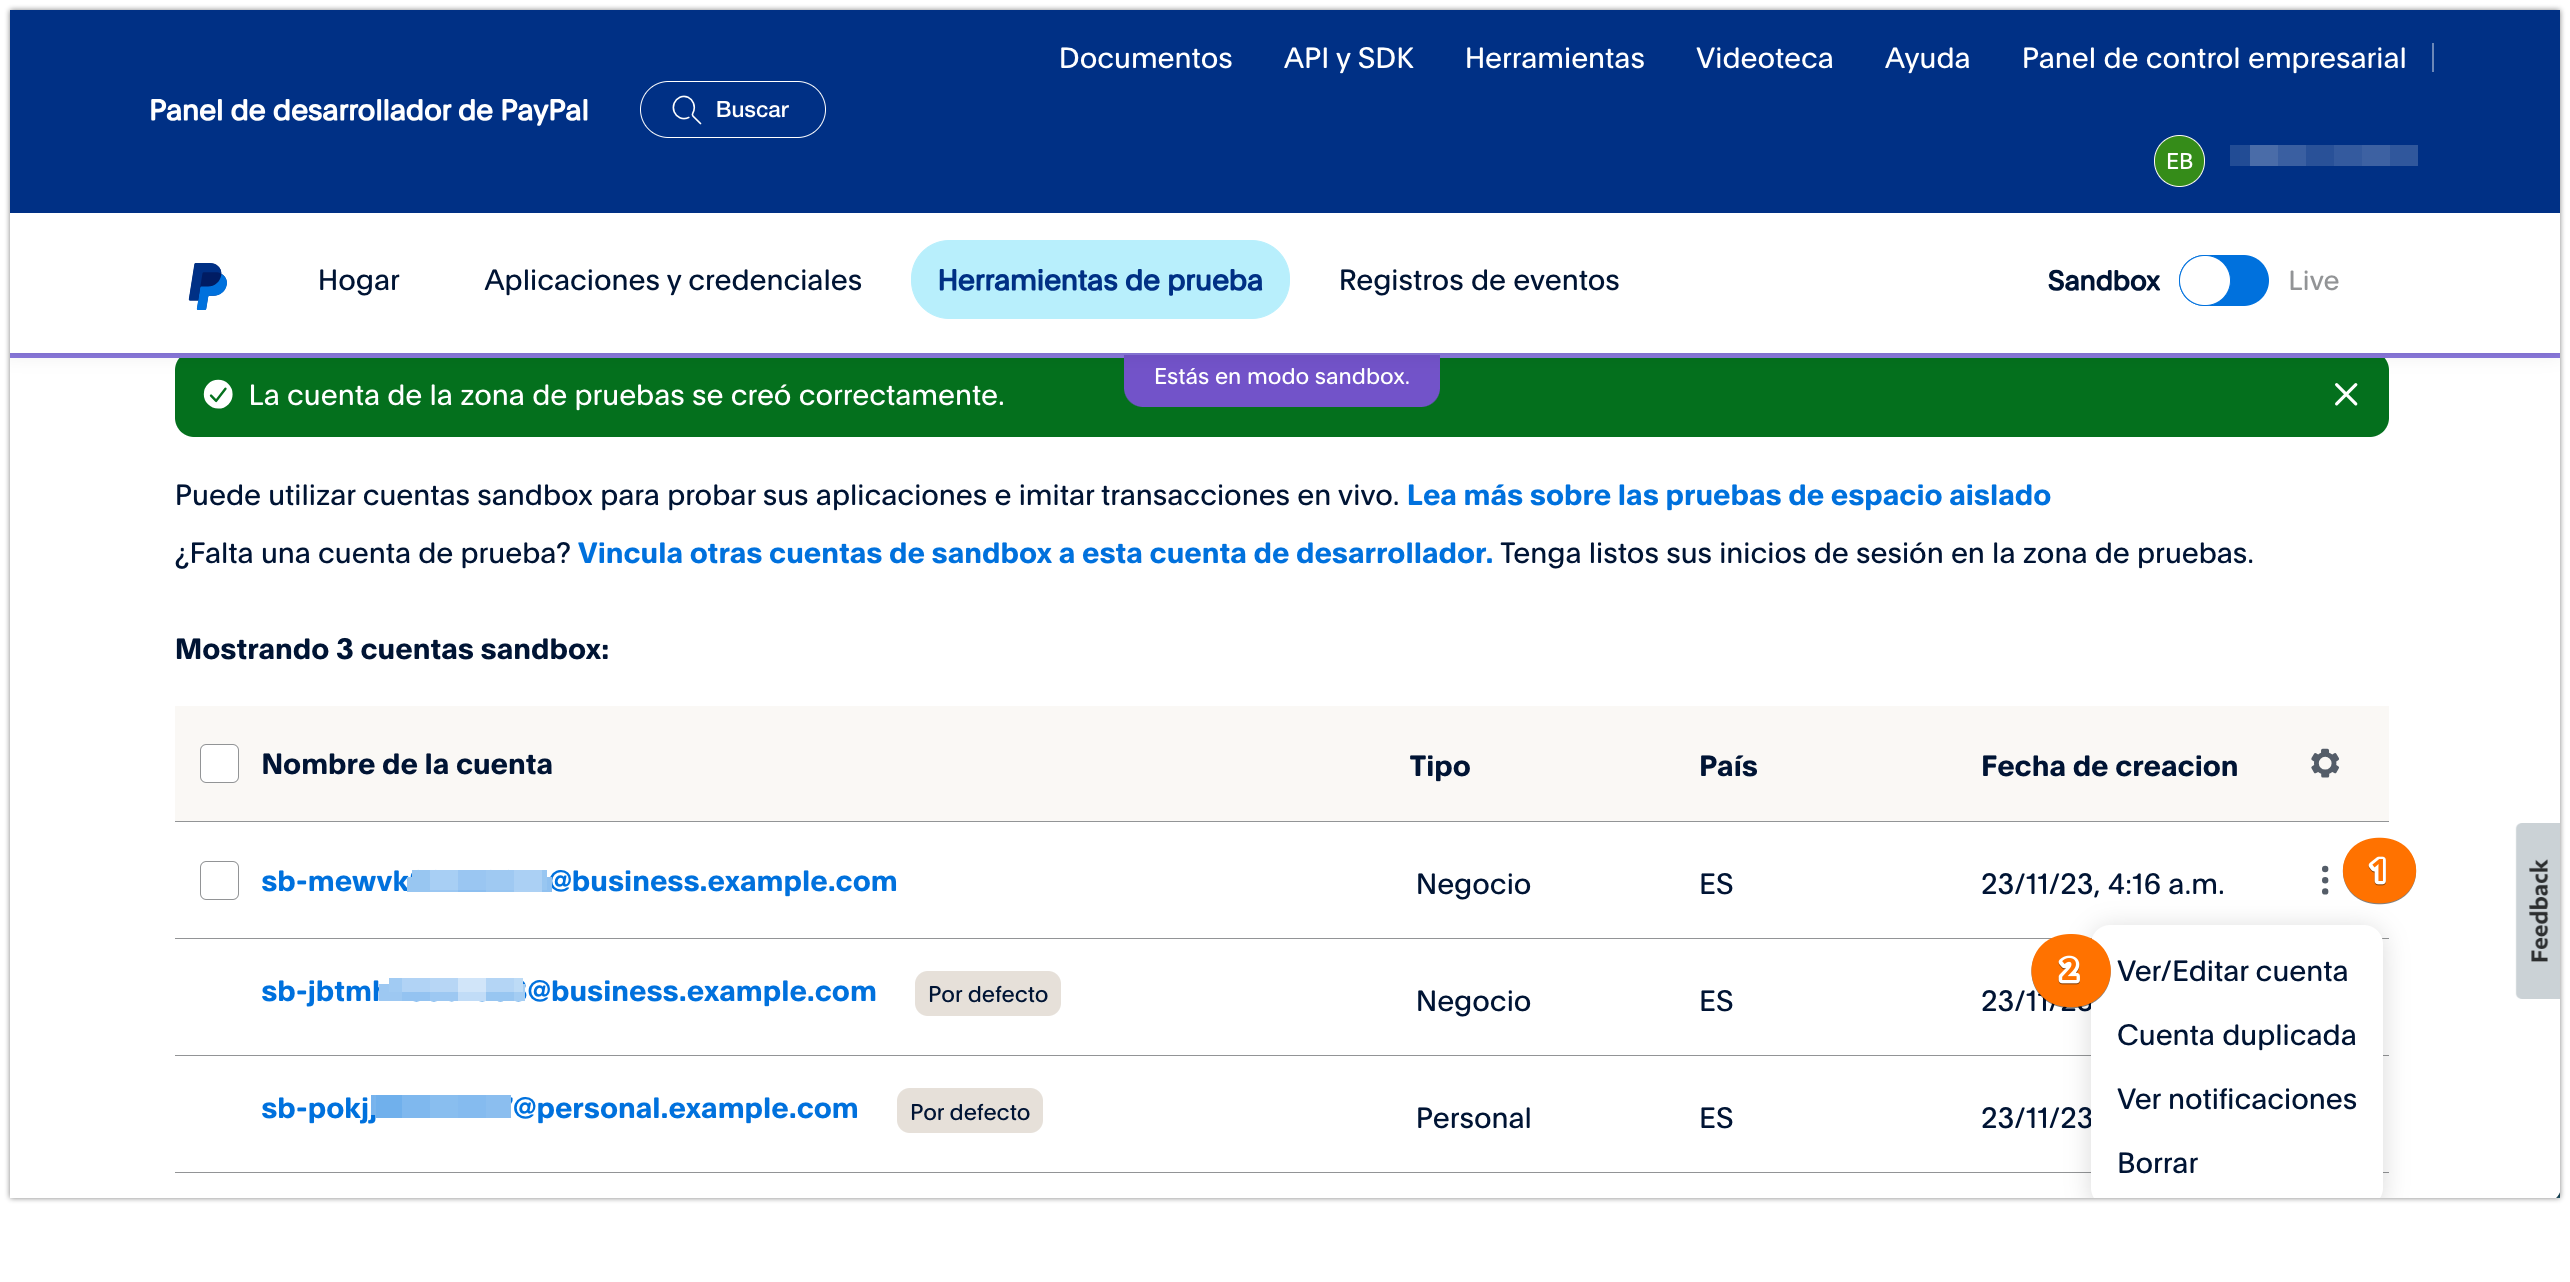This screenshot has height=1282, width=2570.
Task: Click the PayPal logo icon
Action: tap(208, 284)
